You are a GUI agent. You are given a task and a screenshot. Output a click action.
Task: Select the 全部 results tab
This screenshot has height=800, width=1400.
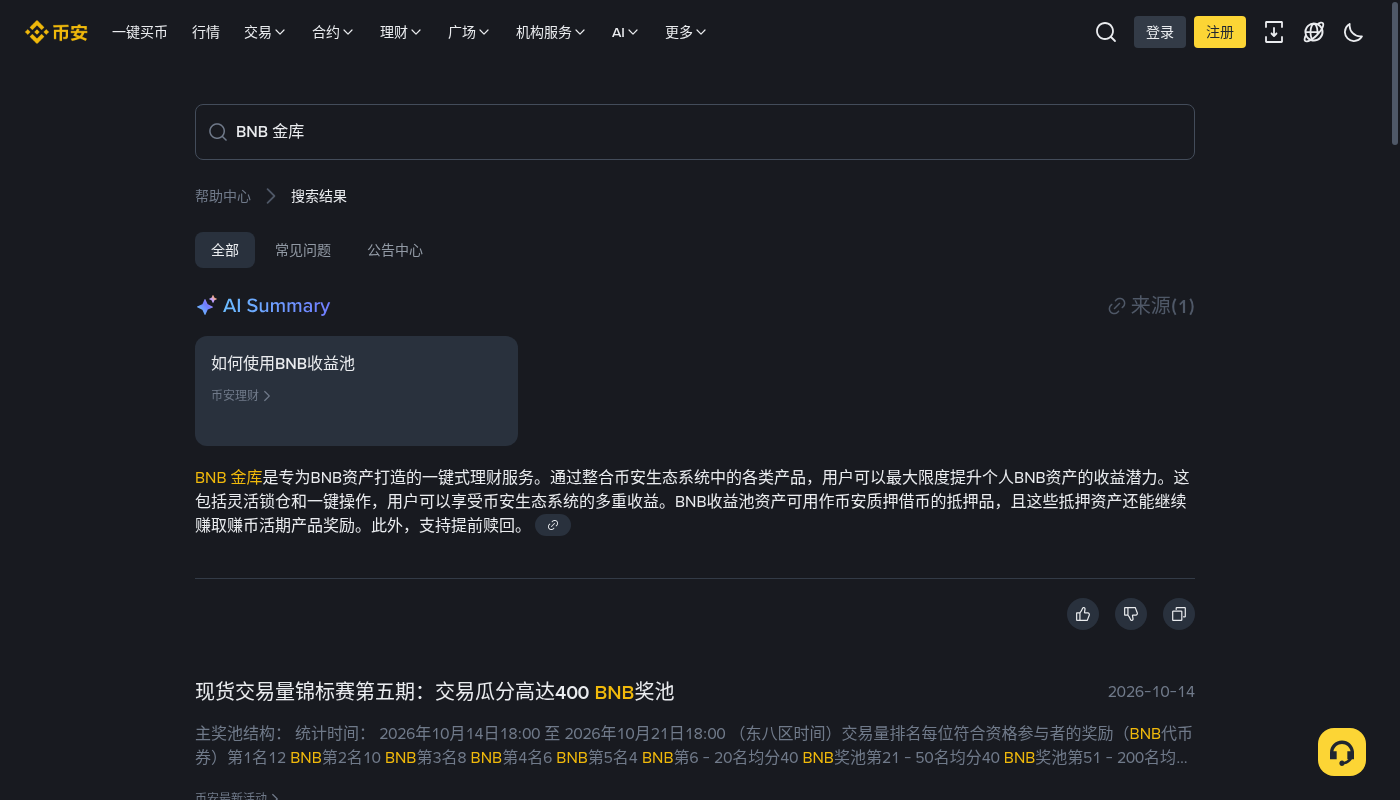[x=225, y=250]
